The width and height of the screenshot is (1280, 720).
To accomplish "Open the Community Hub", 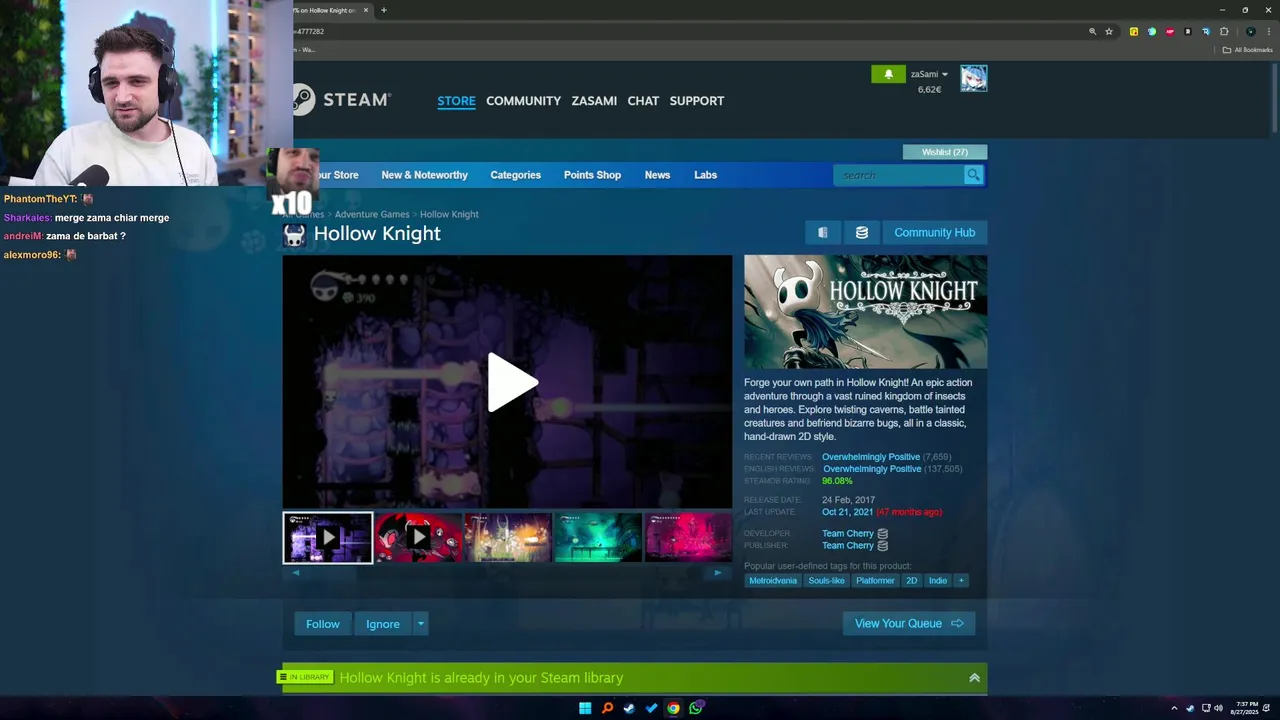I will coord(934,232).
